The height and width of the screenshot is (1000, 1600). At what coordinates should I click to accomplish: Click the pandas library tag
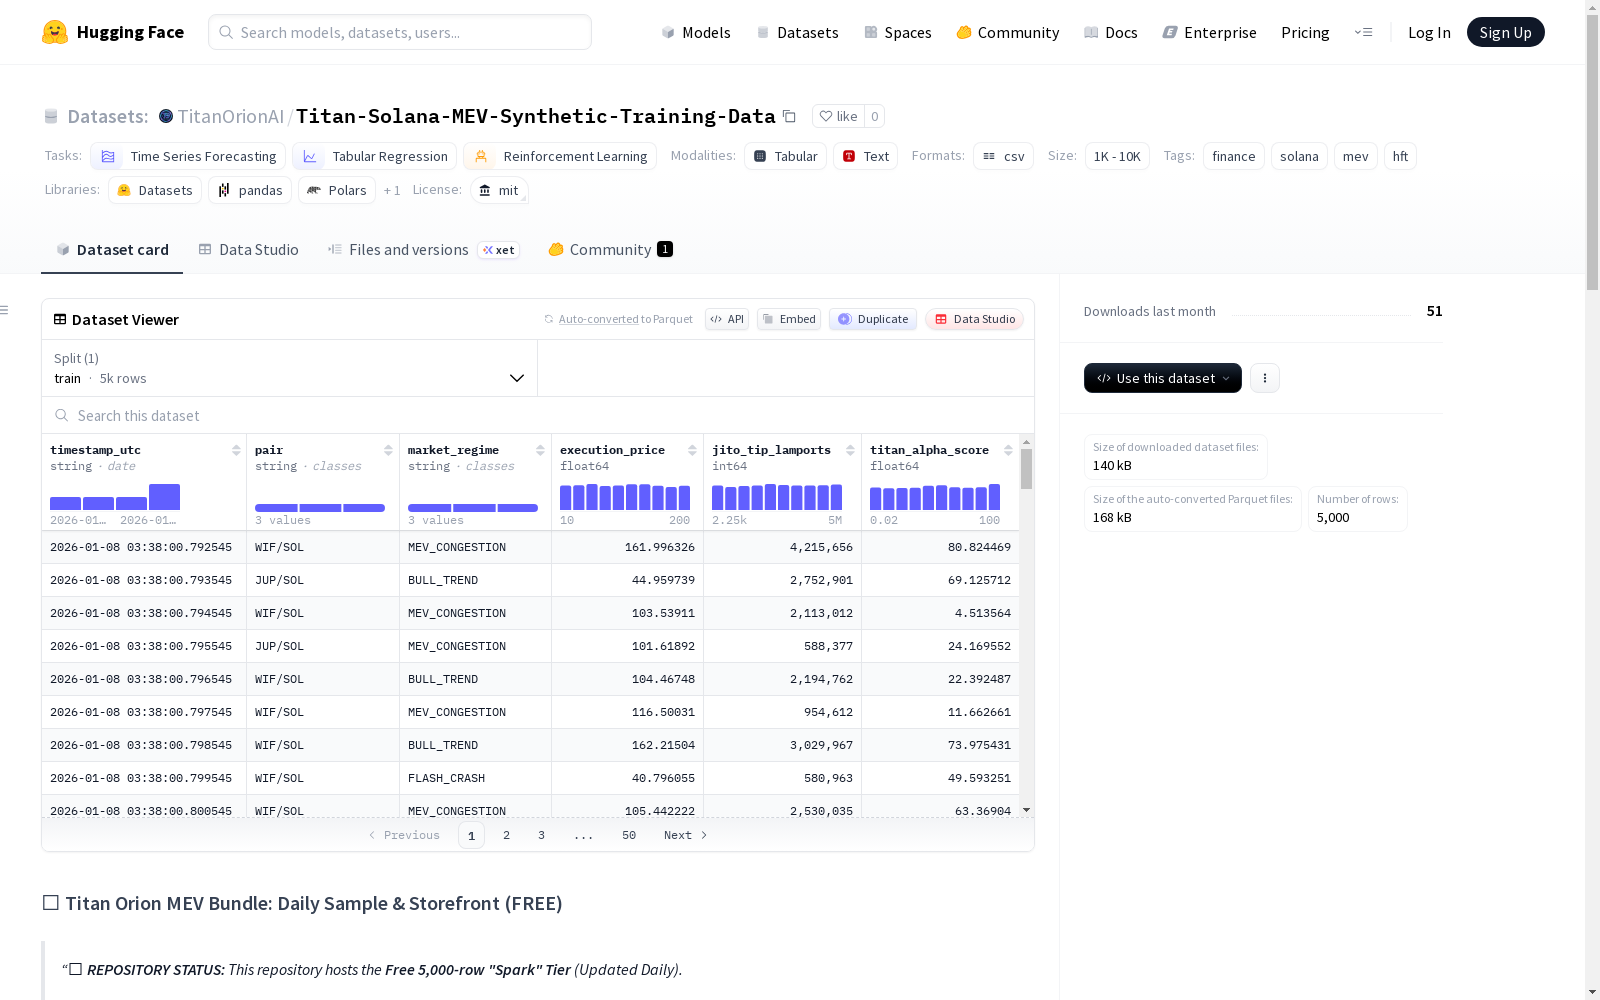tap(250, 190)
